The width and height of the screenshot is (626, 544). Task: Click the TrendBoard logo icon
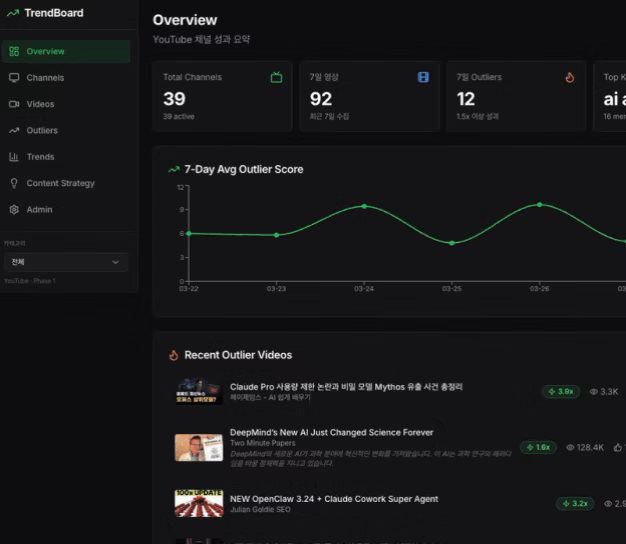pyautogui.click(x=13, y=13)
